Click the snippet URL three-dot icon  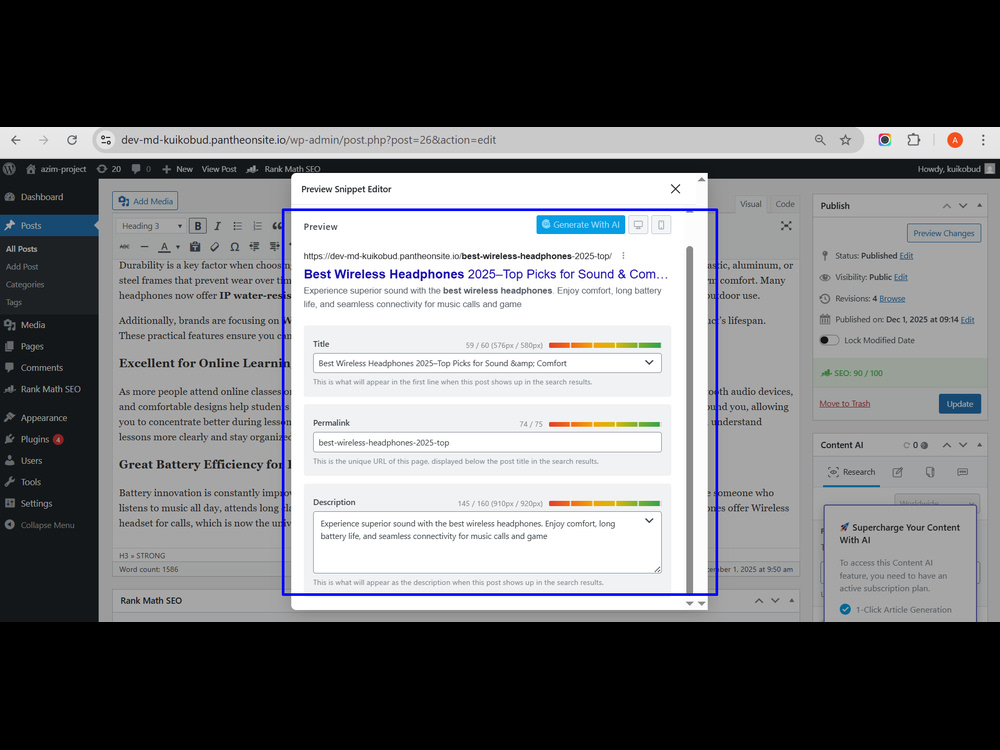(x=623, y=256)
